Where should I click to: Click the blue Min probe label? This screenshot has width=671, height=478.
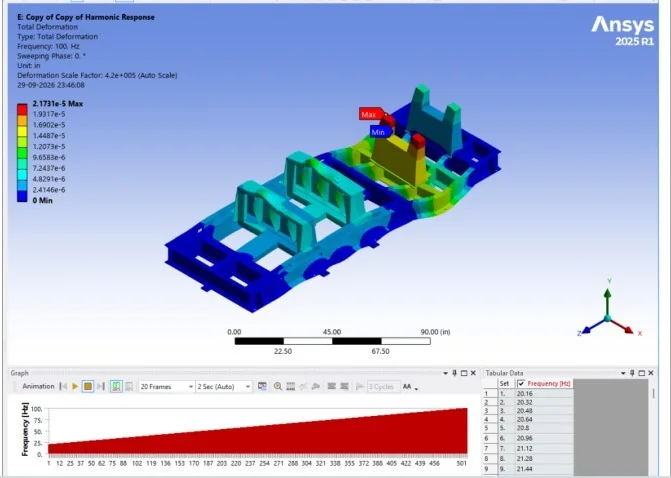[x=380, y=132]
